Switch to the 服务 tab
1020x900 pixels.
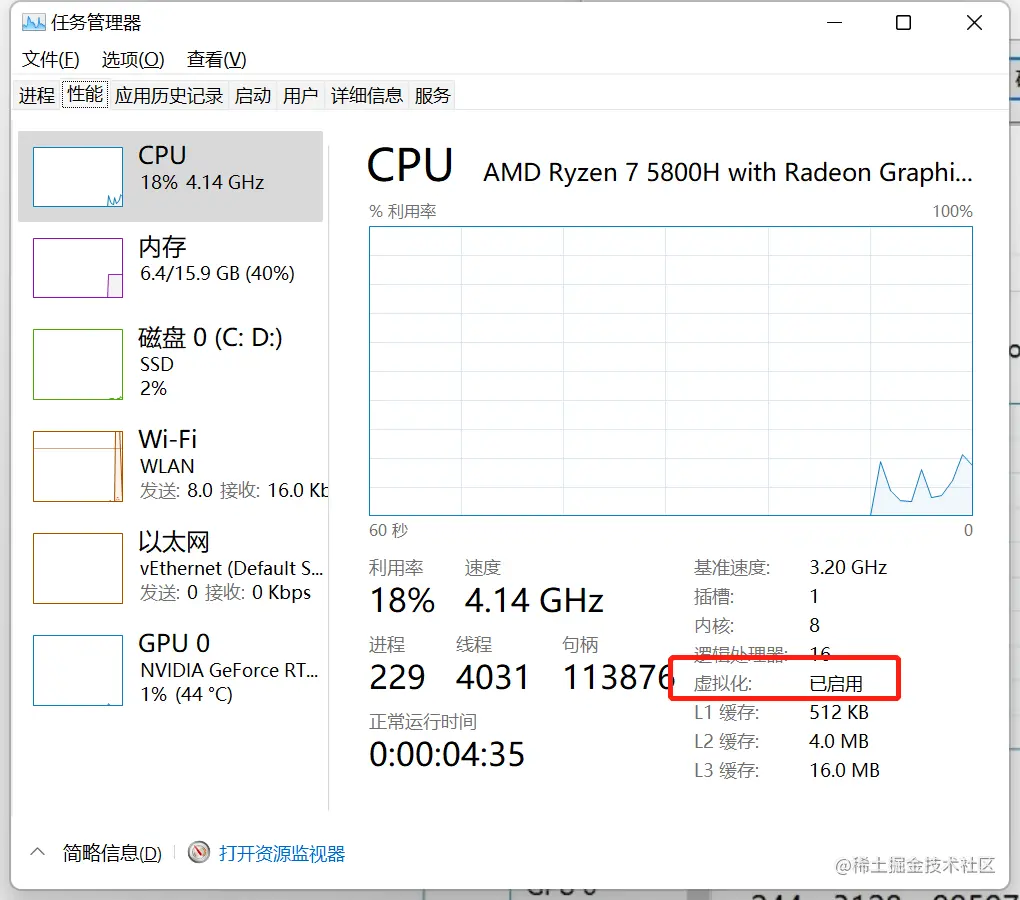[x=432, y=96]
